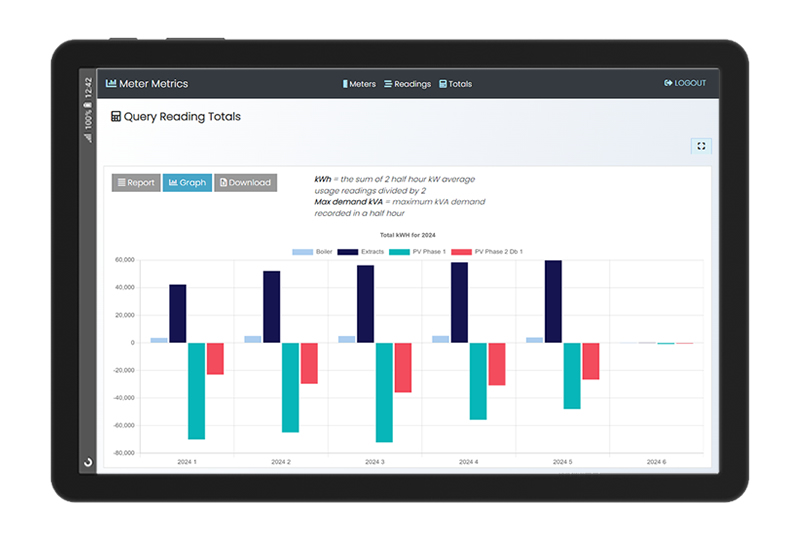Toggle PV Phase 2 Db 1 legend entry

[x=487, y=252]
